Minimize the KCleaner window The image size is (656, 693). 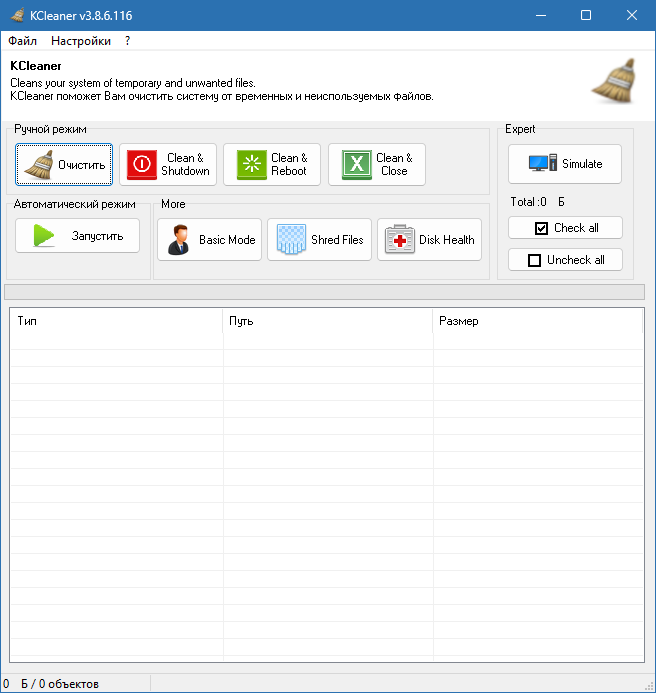click(x=541, y=15)
